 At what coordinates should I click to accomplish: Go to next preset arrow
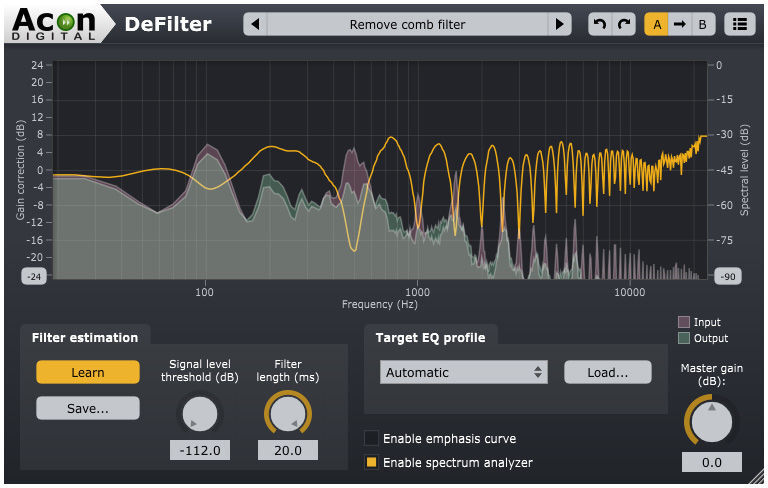tap(559, 24)
